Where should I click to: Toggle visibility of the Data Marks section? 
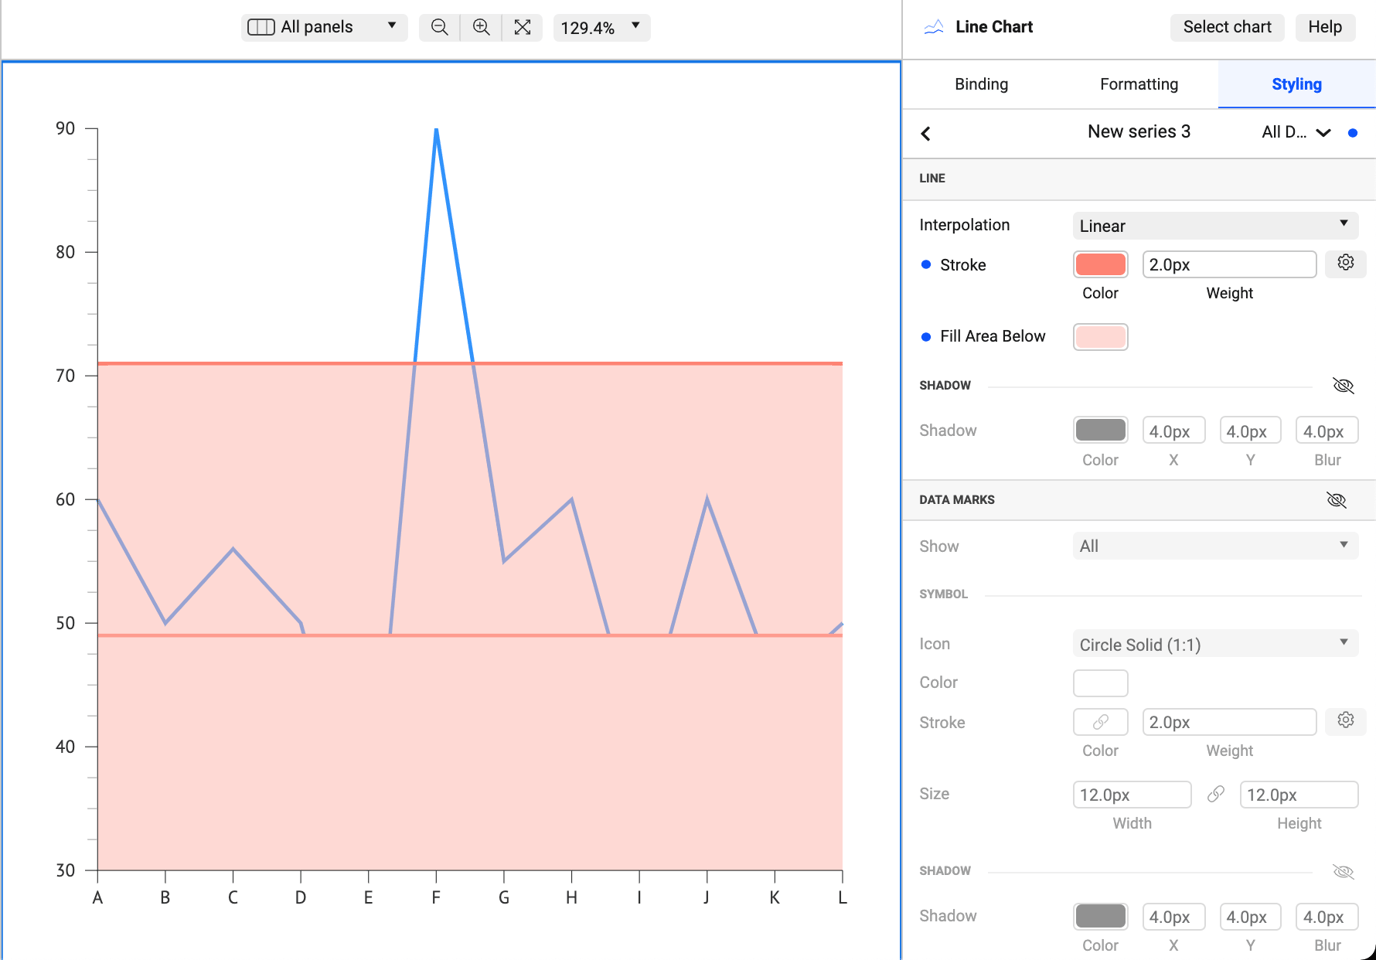1337,500
